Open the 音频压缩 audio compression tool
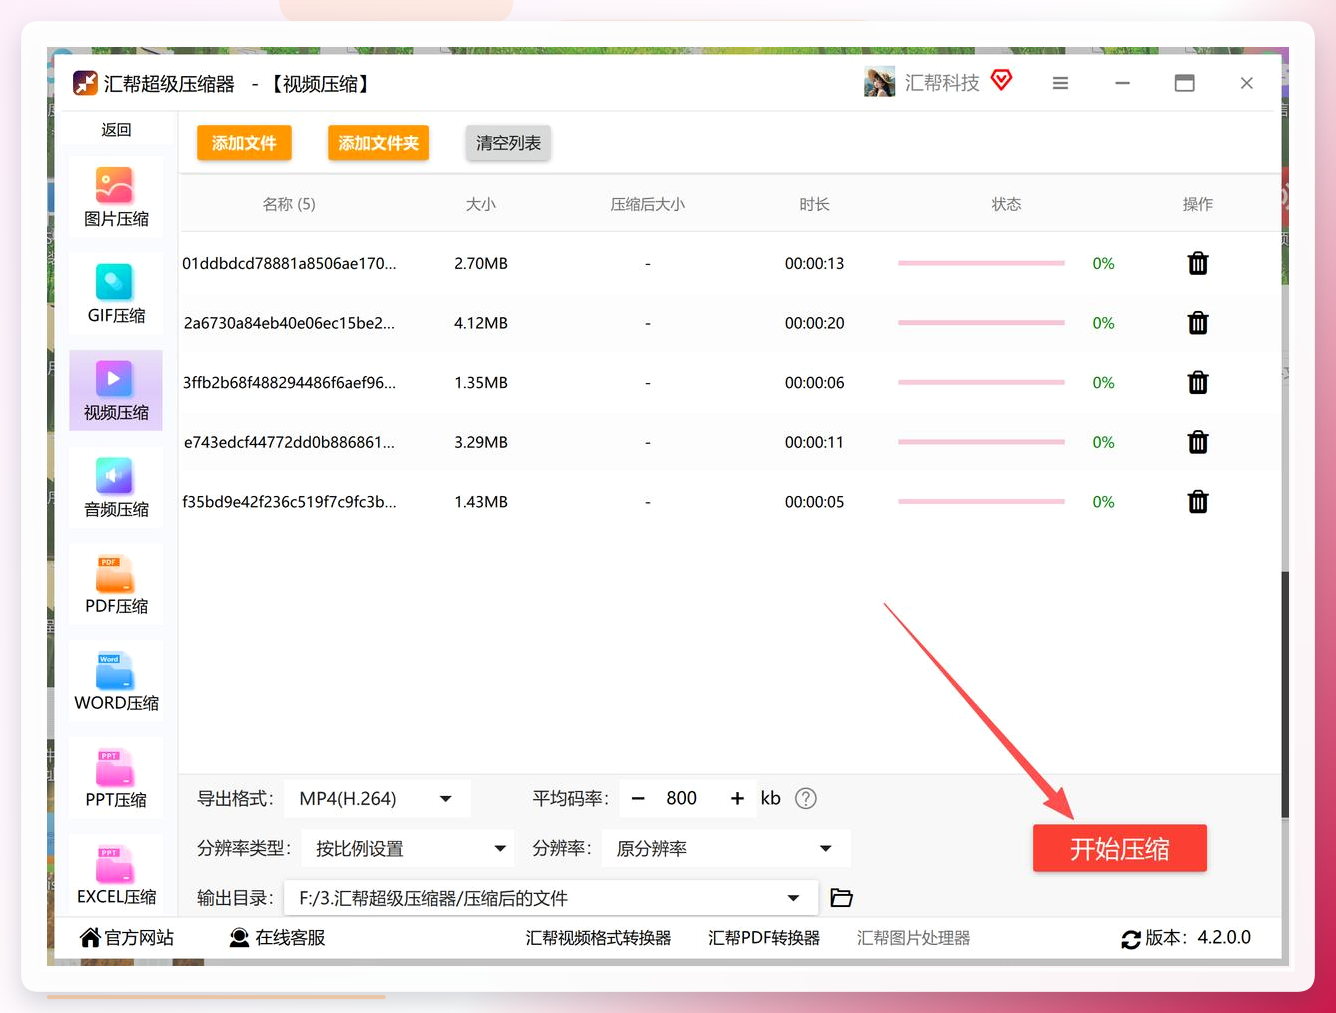This screenshot has height=1013, width=1336. coord(116,488)
